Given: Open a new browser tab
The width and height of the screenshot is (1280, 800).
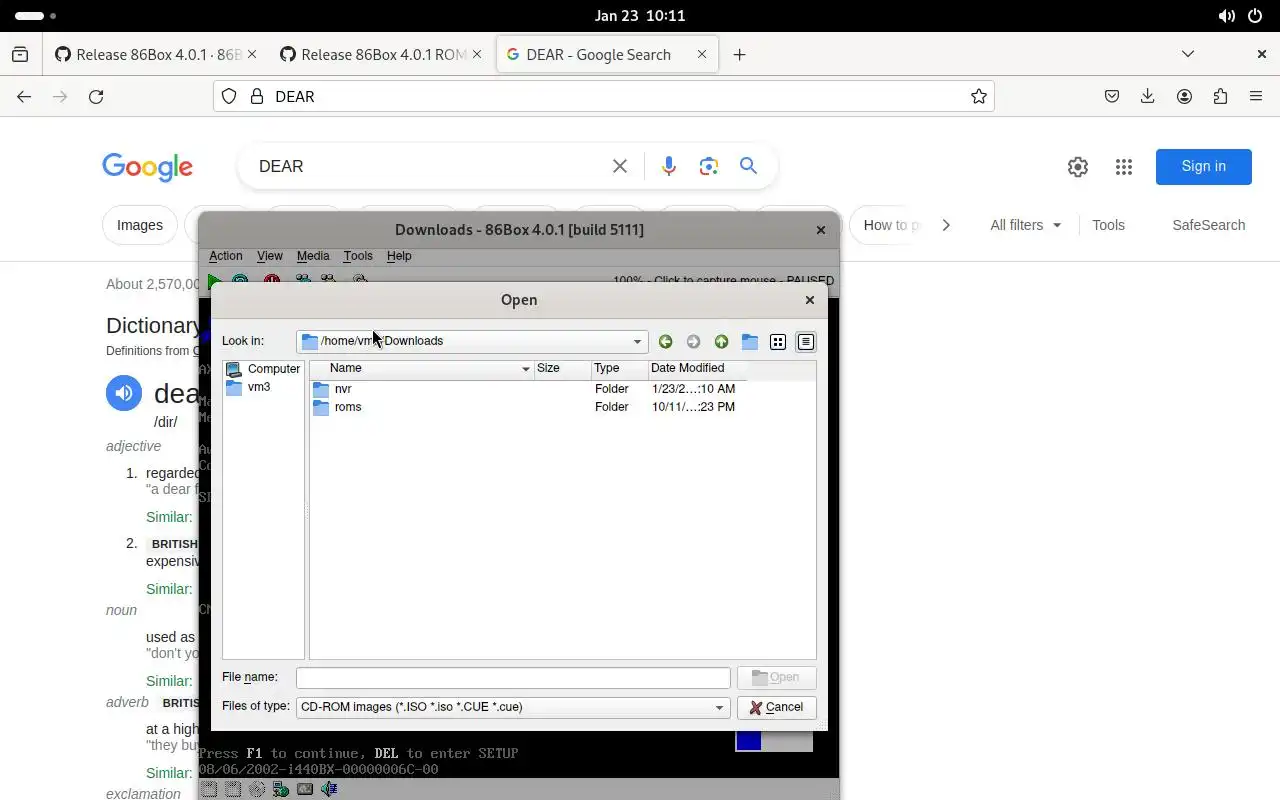Looking at the screenshot, I should pyautogui.click(x=739, y=55).
